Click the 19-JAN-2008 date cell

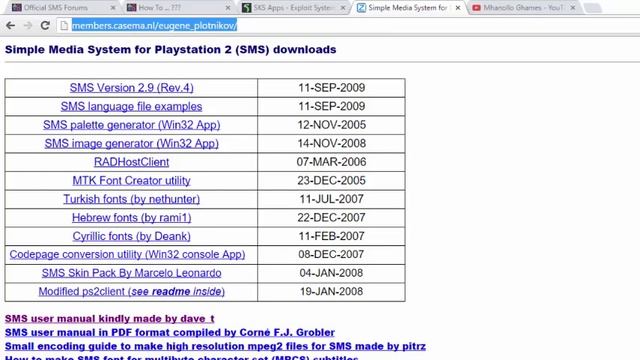[331, 291]
